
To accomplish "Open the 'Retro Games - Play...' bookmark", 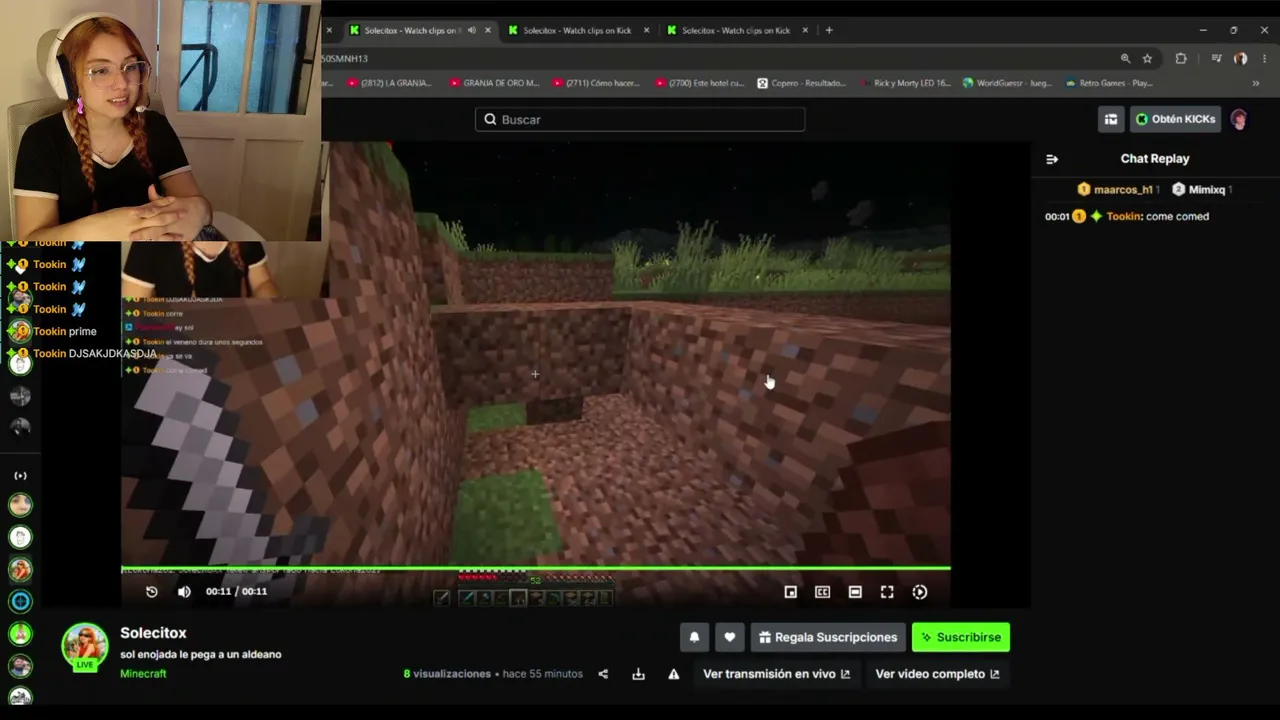I will pyautogui.click(x=1110, y=83).
